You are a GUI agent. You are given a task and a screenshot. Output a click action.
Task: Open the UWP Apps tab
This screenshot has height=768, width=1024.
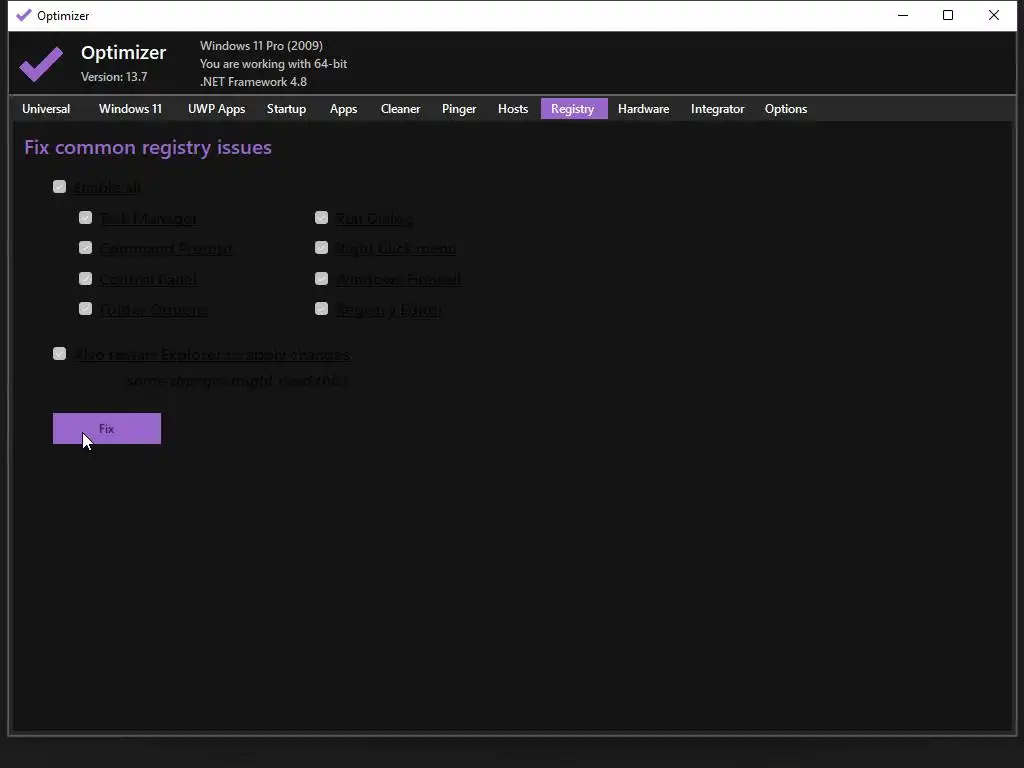click(x=216, y=109)
